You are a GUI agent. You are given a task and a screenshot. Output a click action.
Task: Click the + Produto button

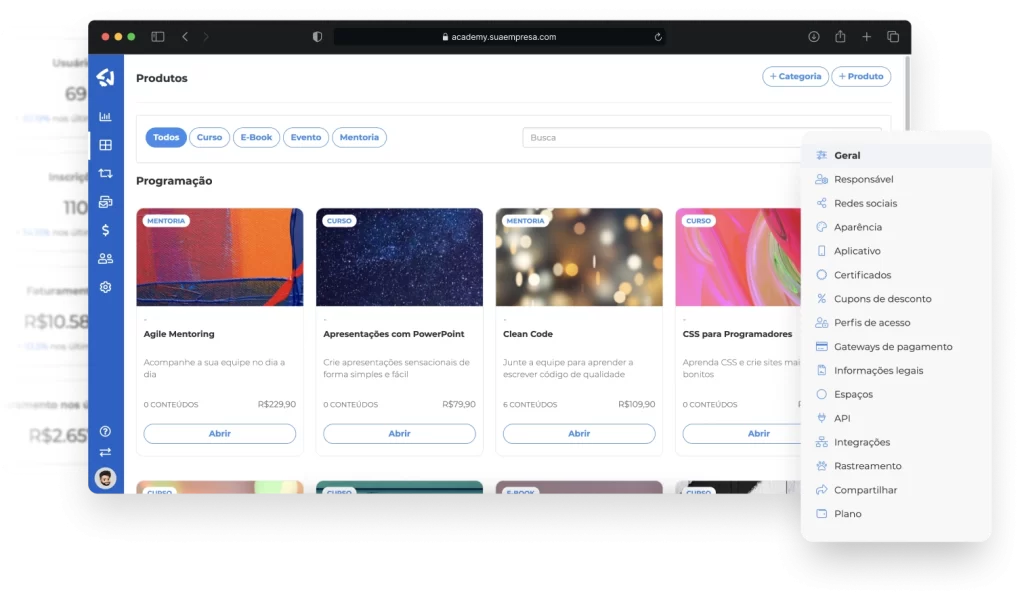pyautogui.click(x=861, y=76)
